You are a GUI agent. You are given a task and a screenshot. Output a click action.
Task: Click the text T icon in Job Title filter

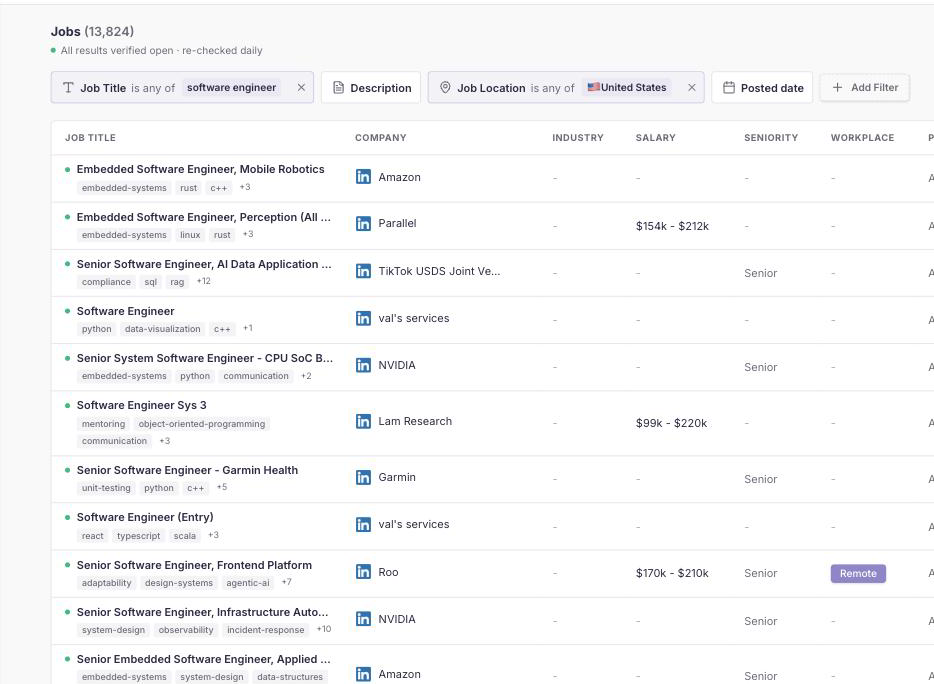[68, 88]
